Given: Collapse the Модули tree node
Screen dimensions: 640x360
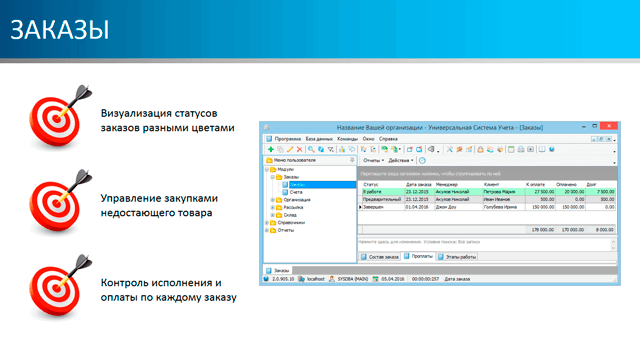Looking at the screenshot, I should coord(267,169).
